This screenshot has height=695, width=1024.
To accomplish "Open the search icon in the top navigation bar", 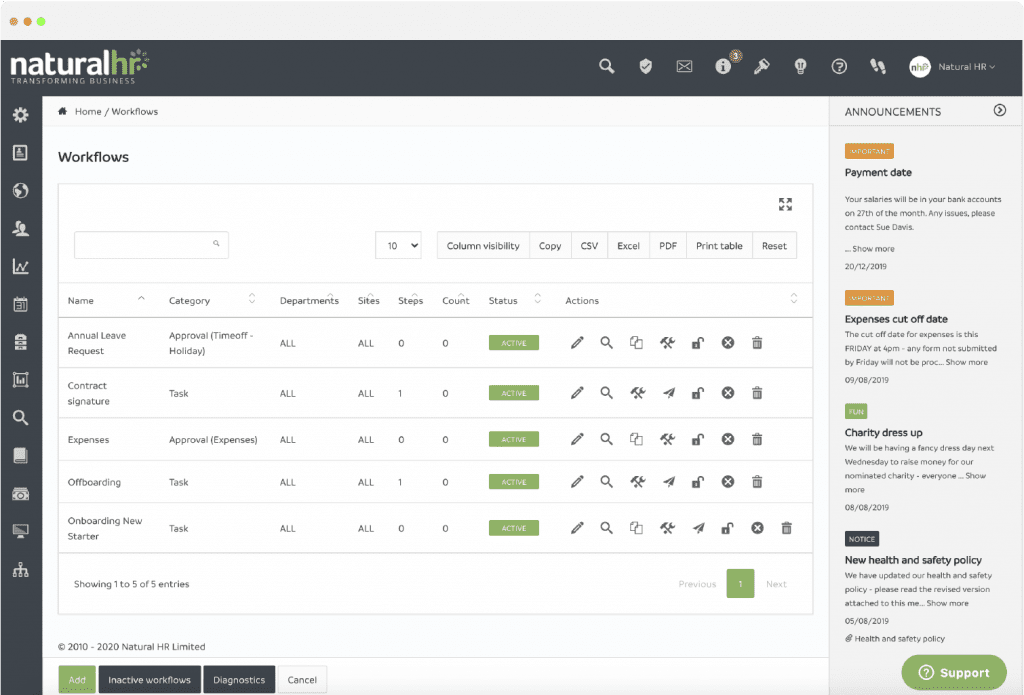I will coord(606,66).
